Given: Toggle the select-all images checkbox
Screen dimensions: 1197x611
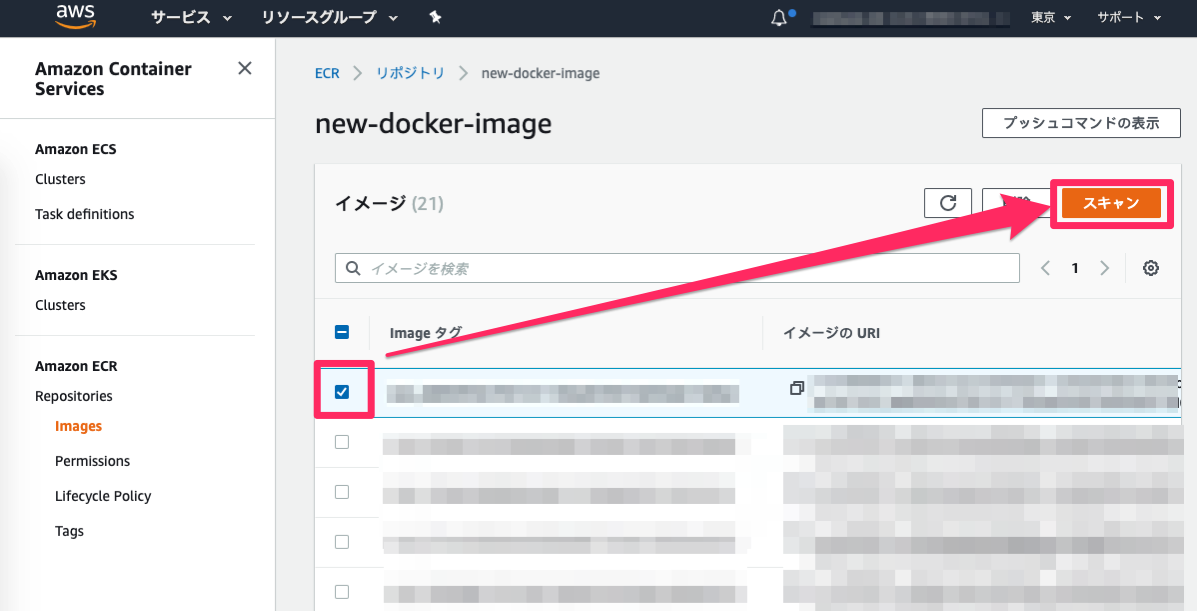Looking at the screenshot, I should 342,332.
